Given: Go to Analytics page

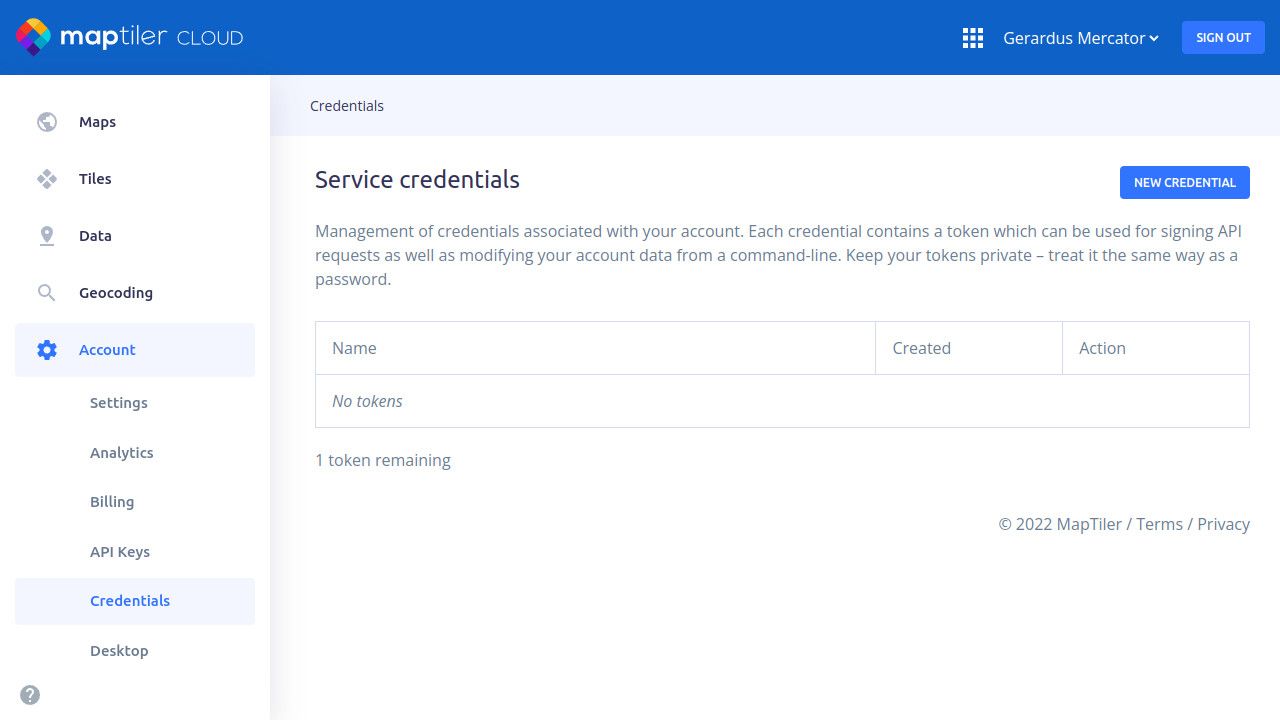Looking at the screenshot, I should click(x=122, y=453).
